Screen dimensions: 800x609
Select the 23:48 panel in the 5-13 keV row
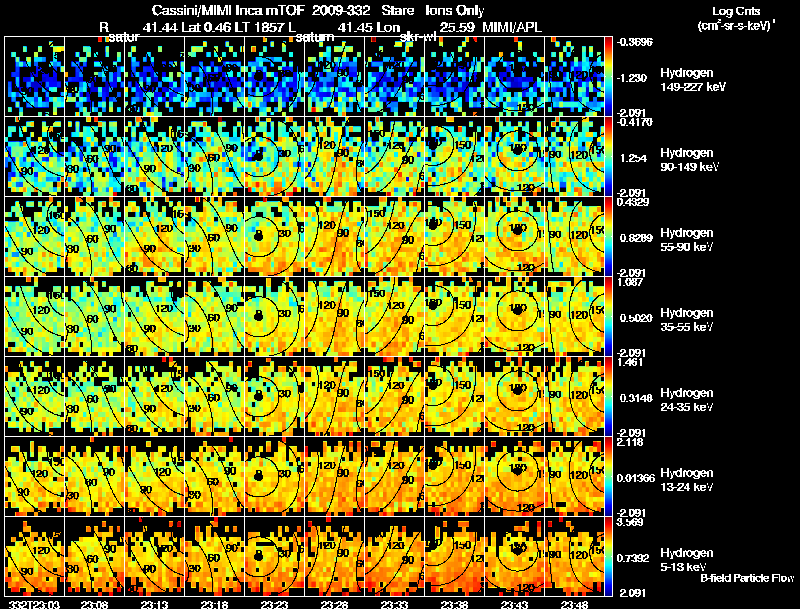click(x=574, y=556)
